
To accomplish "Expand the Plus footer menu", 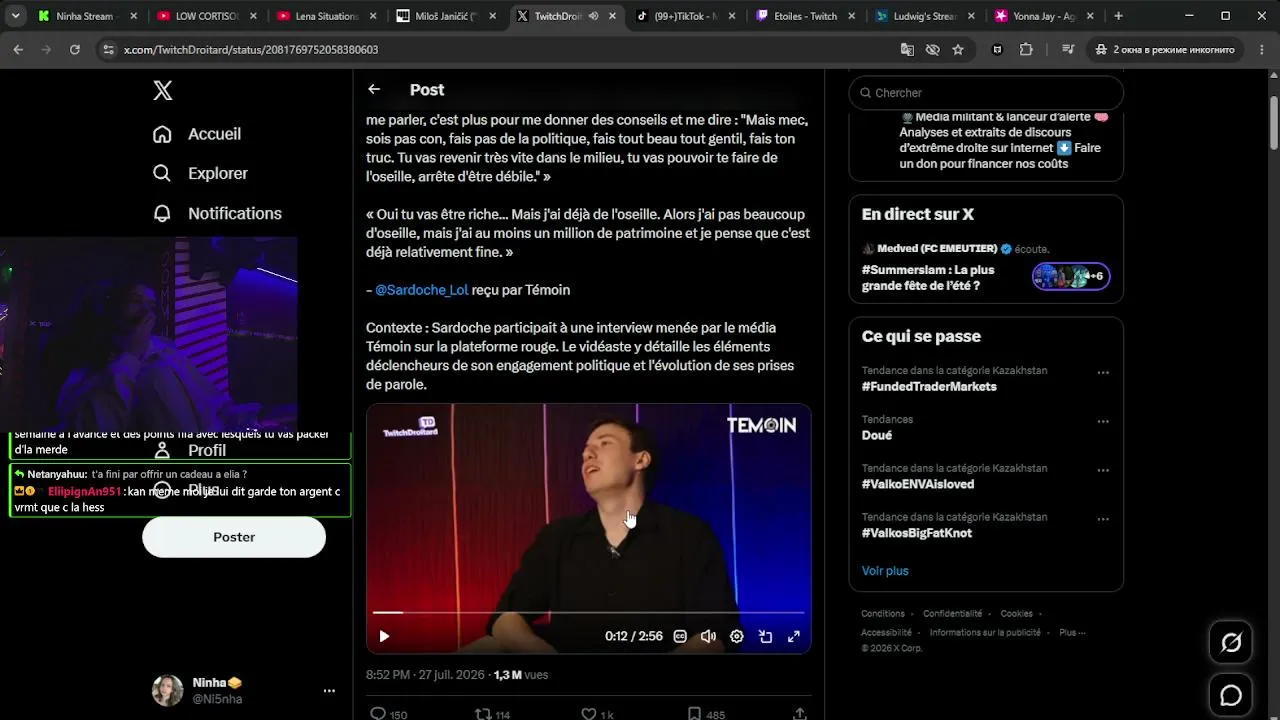I will [1072, 632].
